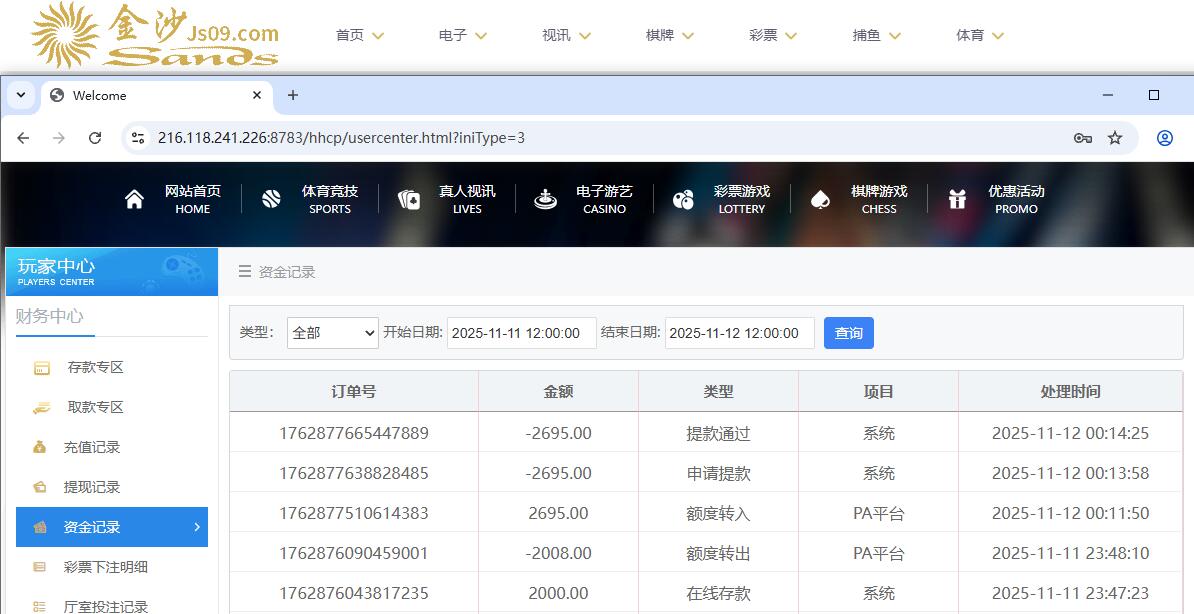Image resolution: width=1194 pixels, height=614 pixels.
Task: Click the 结束日期 date input field
Action: coord(739,333)
